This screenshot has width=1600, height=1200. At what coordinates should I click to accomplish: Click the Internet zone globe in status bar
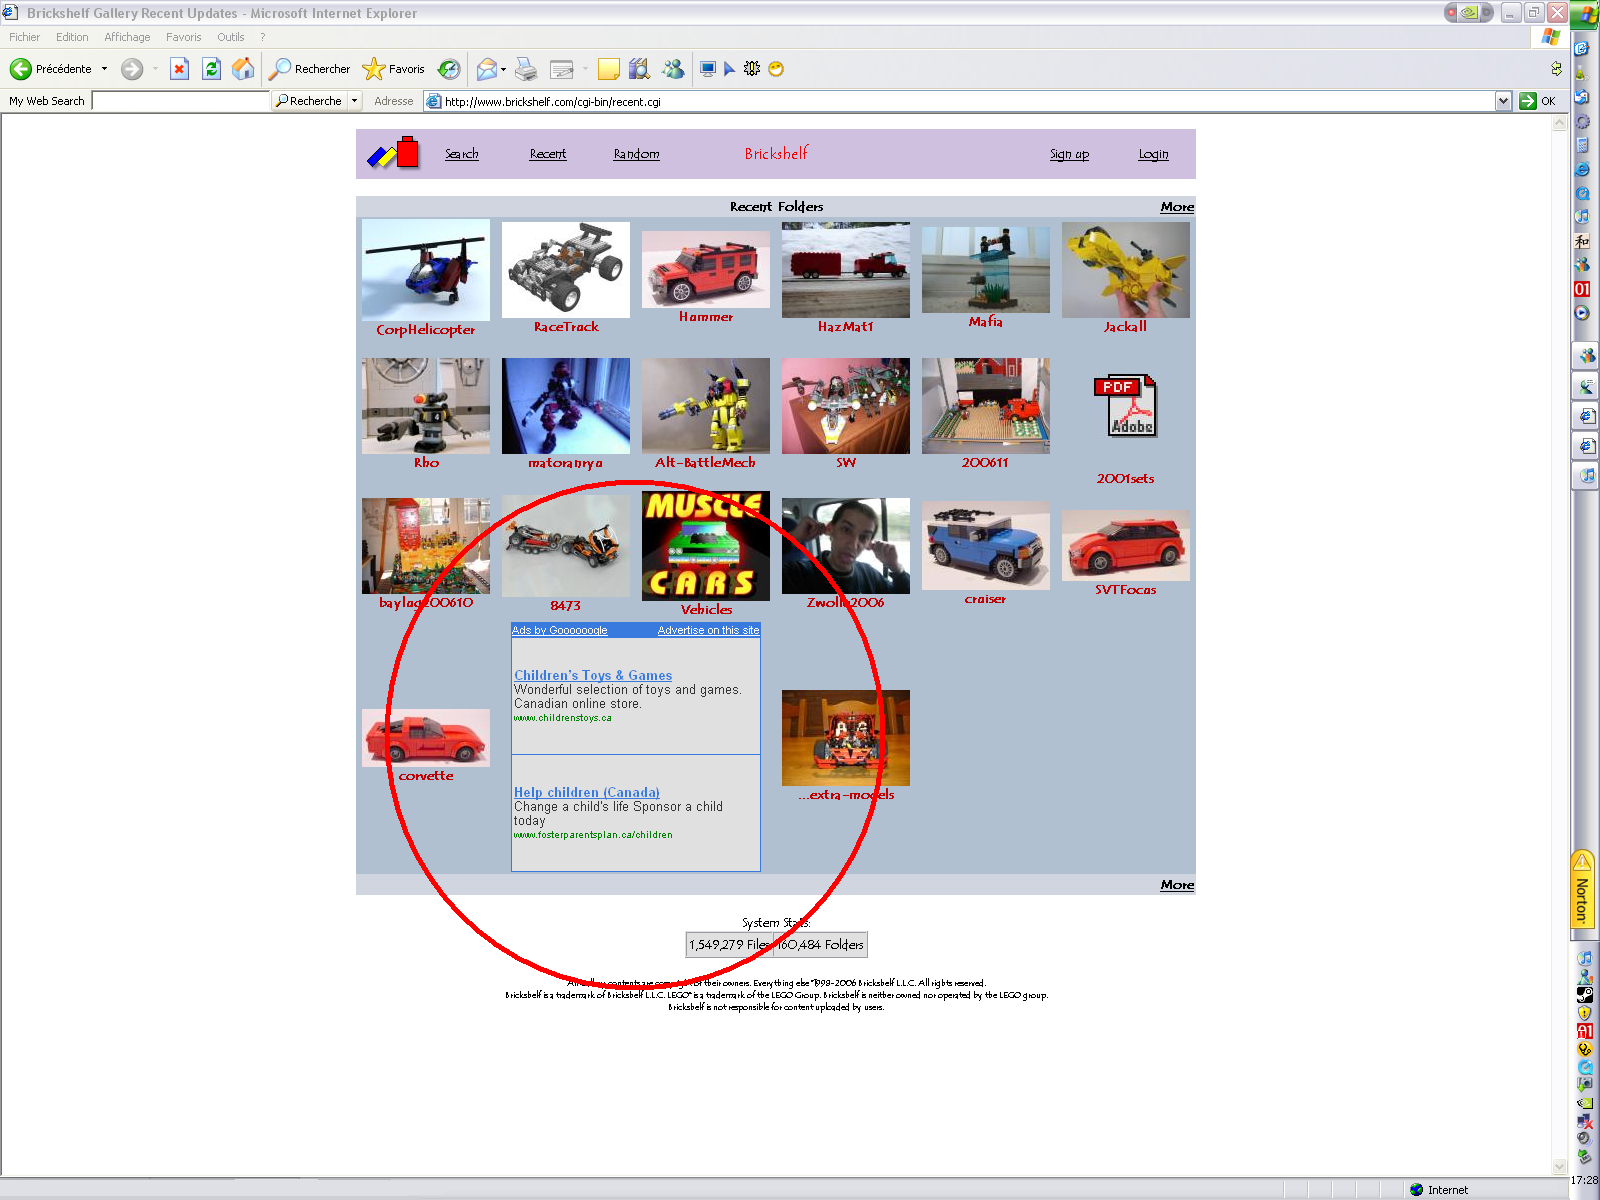click(x=1416, y=1190)
